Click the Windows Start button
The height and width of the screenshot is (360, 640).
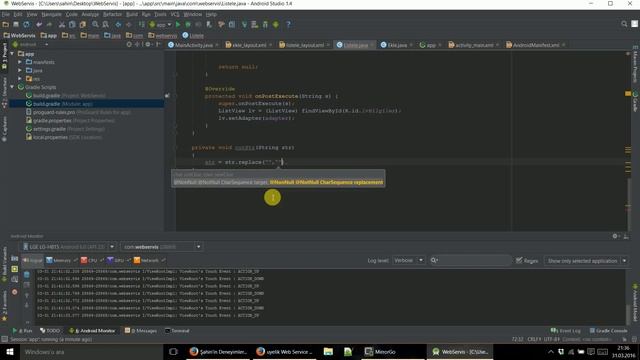click(9, 352)
